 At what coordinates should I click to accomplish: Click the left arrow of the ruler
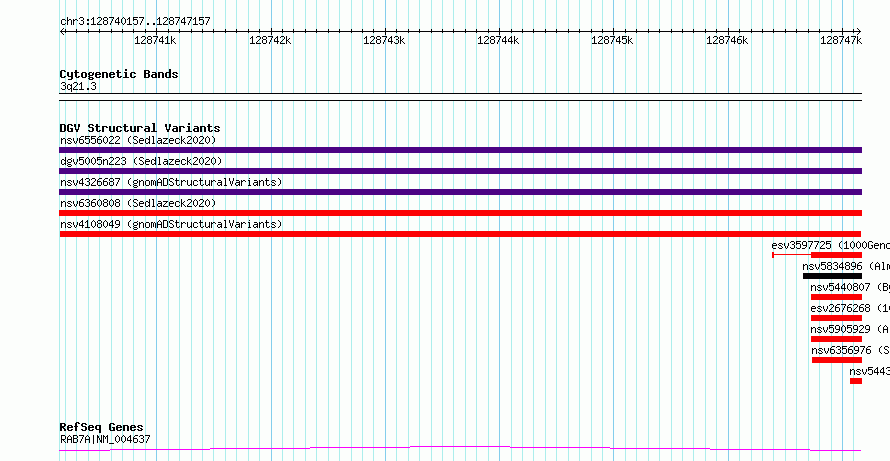pos(62,31)
